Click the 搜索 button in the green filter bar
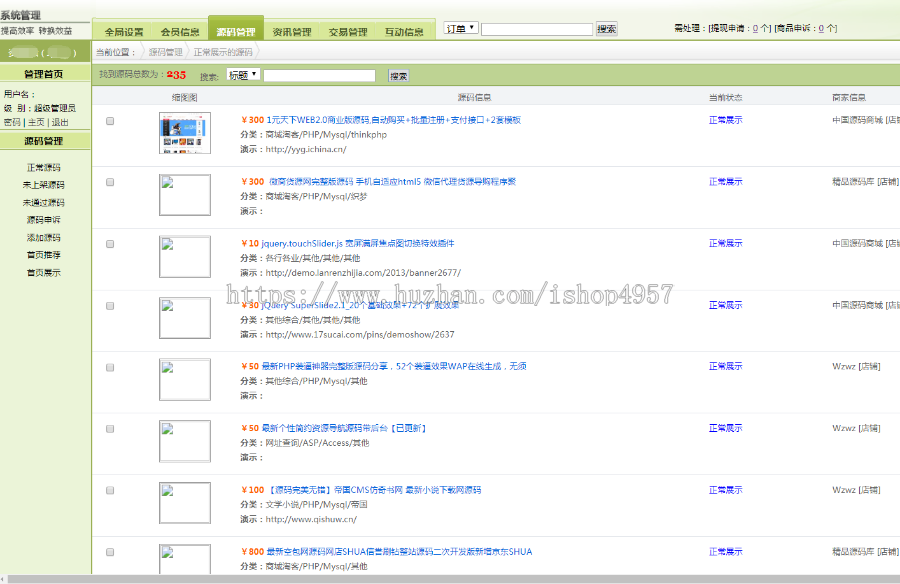Viewport: 900px width, 584px height. coord(399,76)
